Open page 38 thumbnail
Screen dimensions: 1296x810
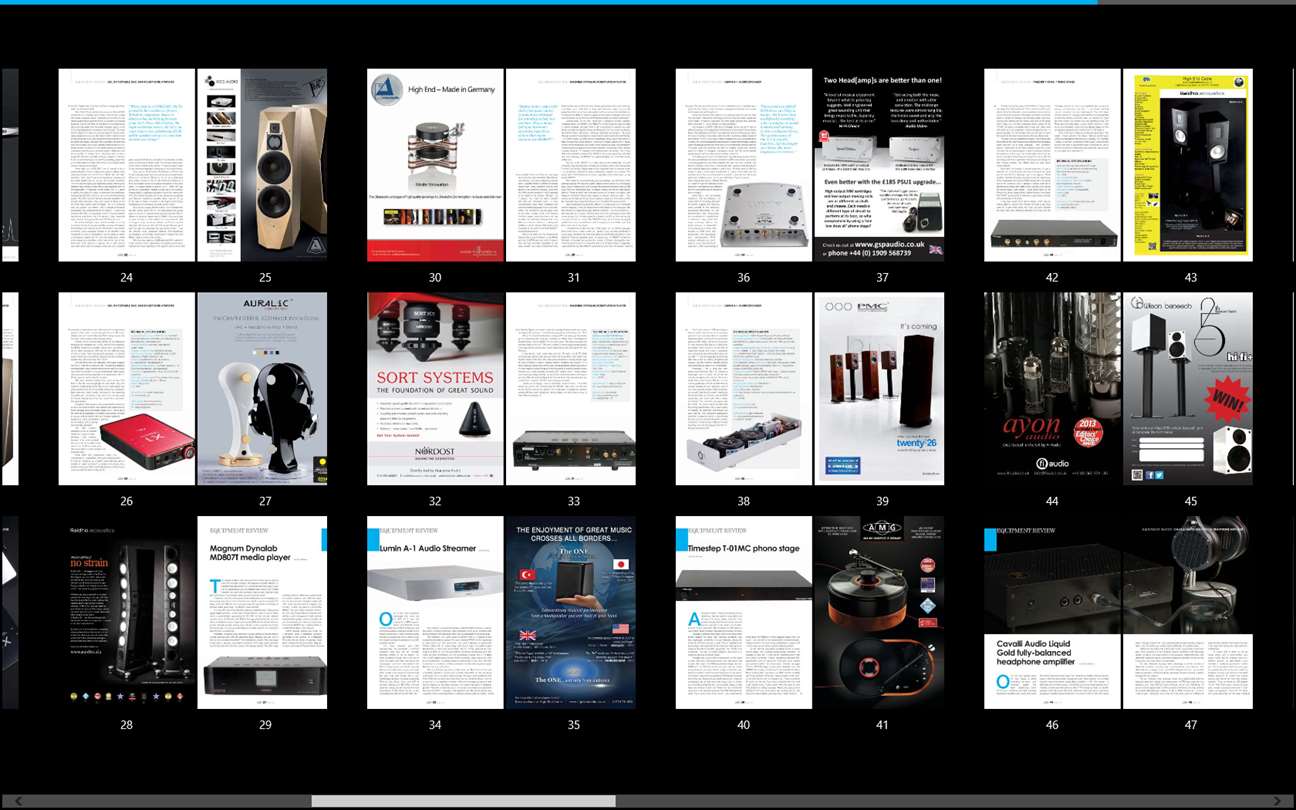pos(744,389)
